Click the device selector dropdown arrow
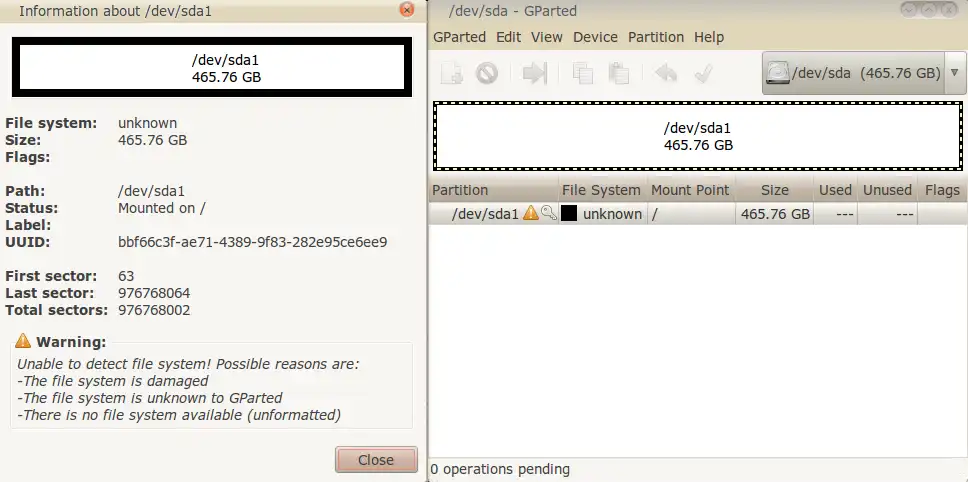This screenshot has height=482, width=968. pyautogui.click(x=956, y=73)
